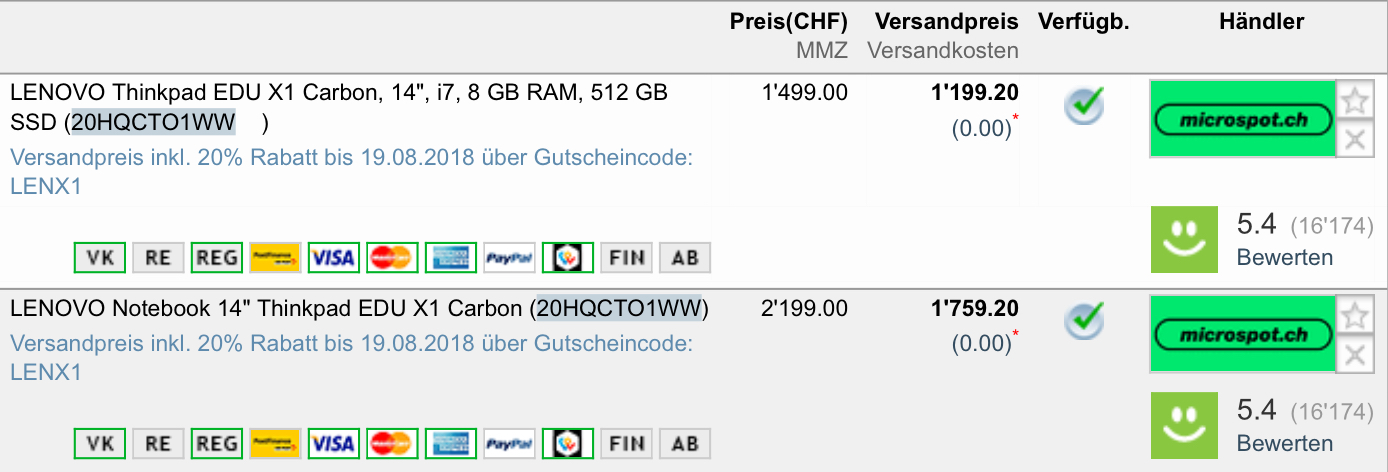Click the TWINT icon in first offer
Viewport: 1388px width, 472px height.
coord(568,258)
